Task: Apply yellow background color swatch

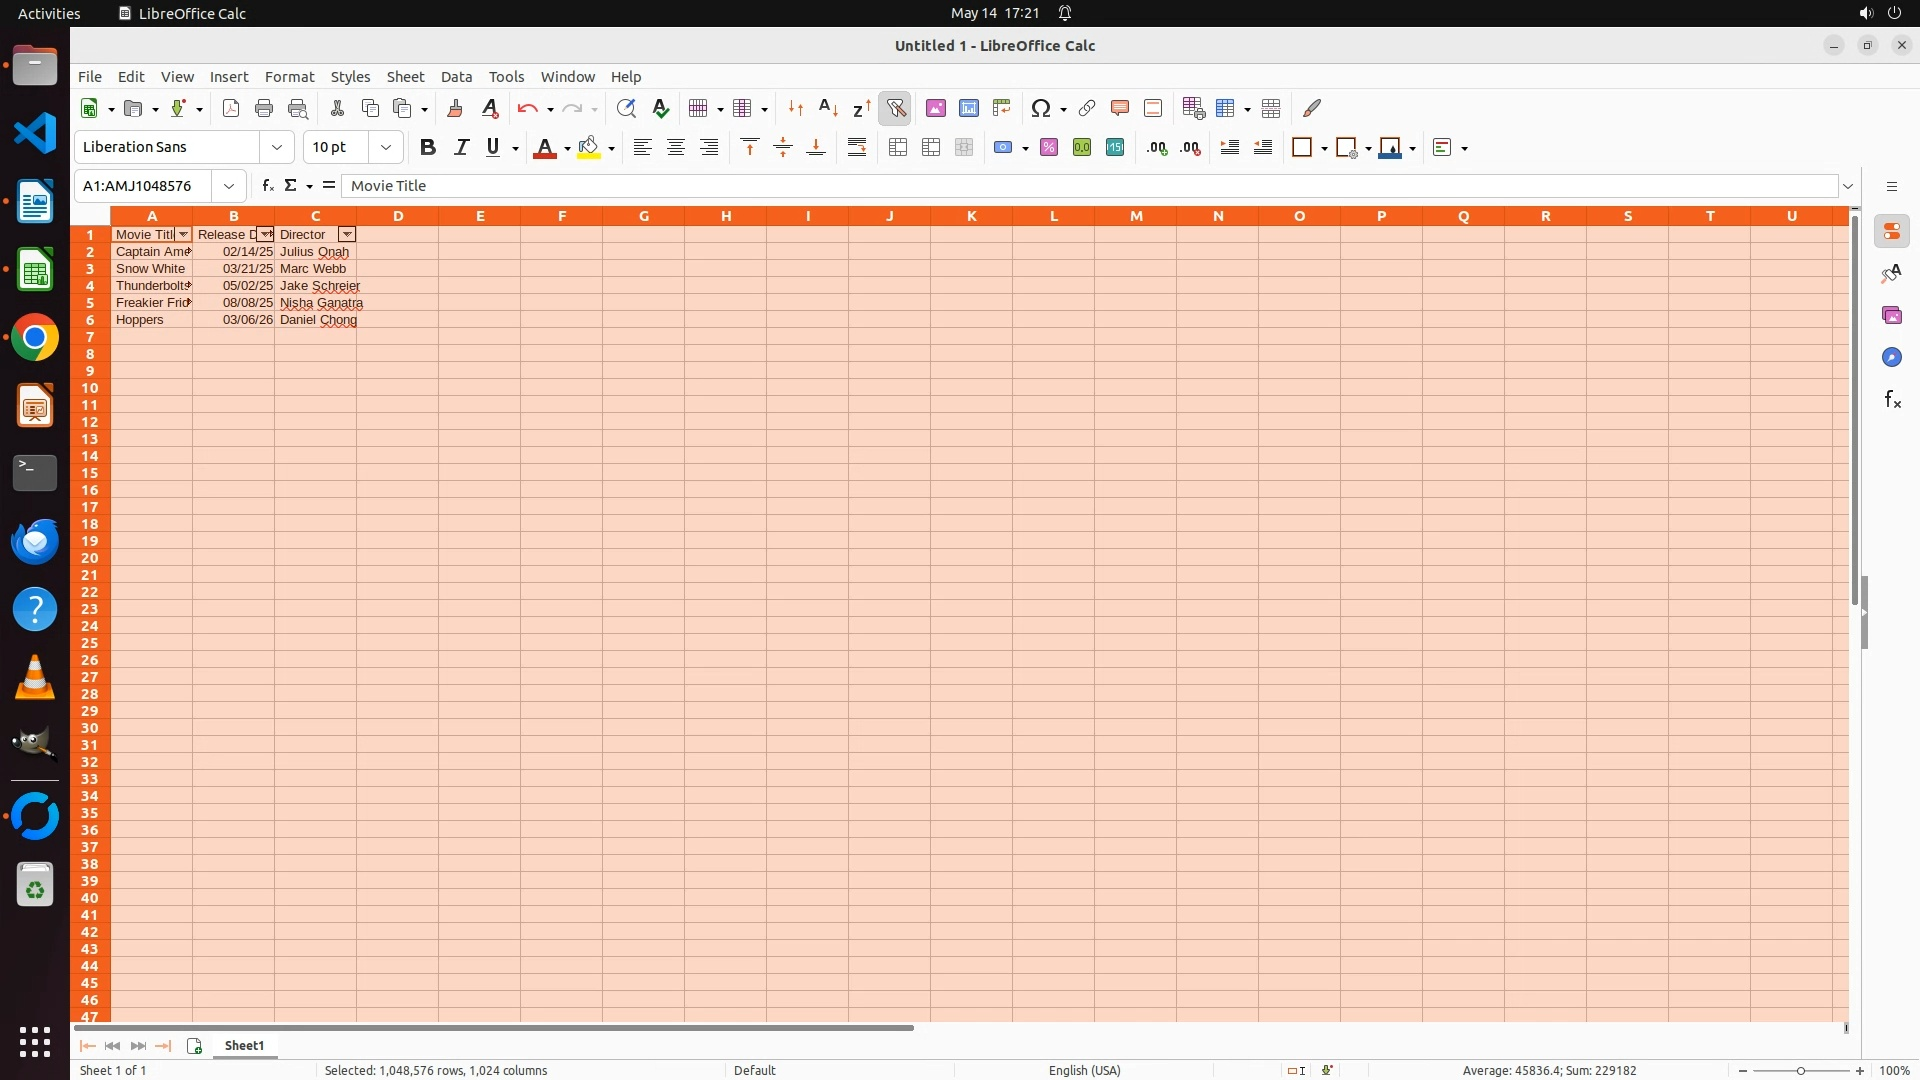Action: [588, 148]
